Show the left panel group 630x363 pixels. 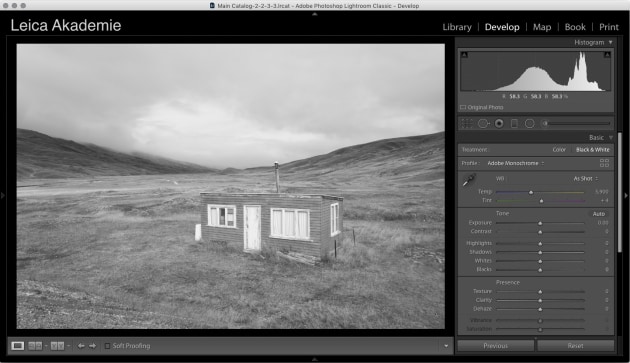click(3, 195)
